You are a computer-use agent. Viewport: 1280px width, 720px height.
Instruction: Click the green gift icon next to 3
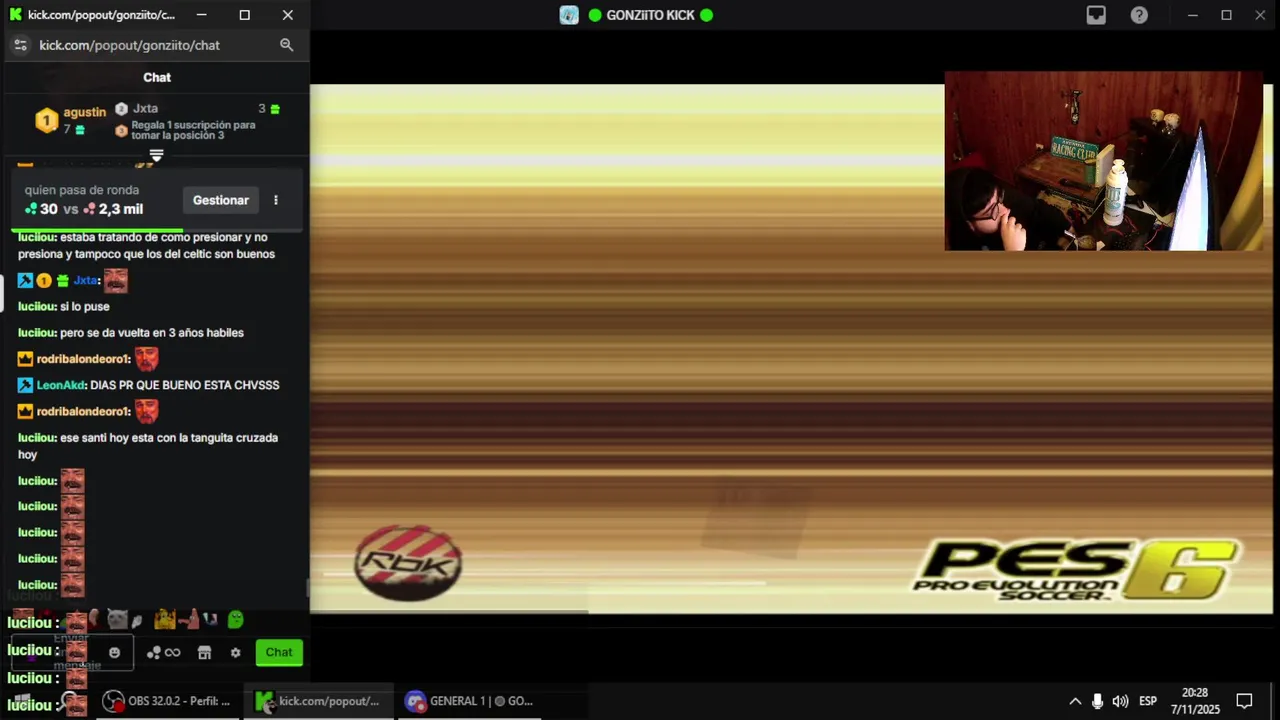pyautogui.click(x=275, y=109)
